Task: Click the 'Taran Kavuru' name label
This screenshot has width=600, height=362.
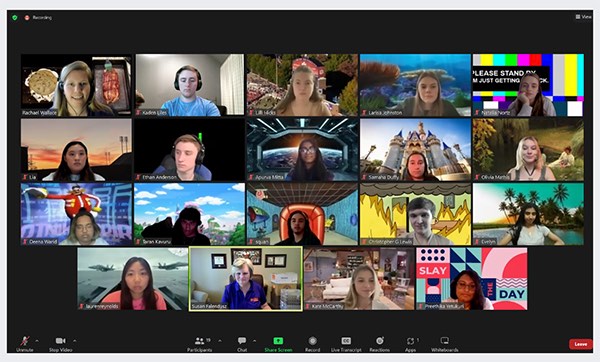Action: (x=158, y=242)
